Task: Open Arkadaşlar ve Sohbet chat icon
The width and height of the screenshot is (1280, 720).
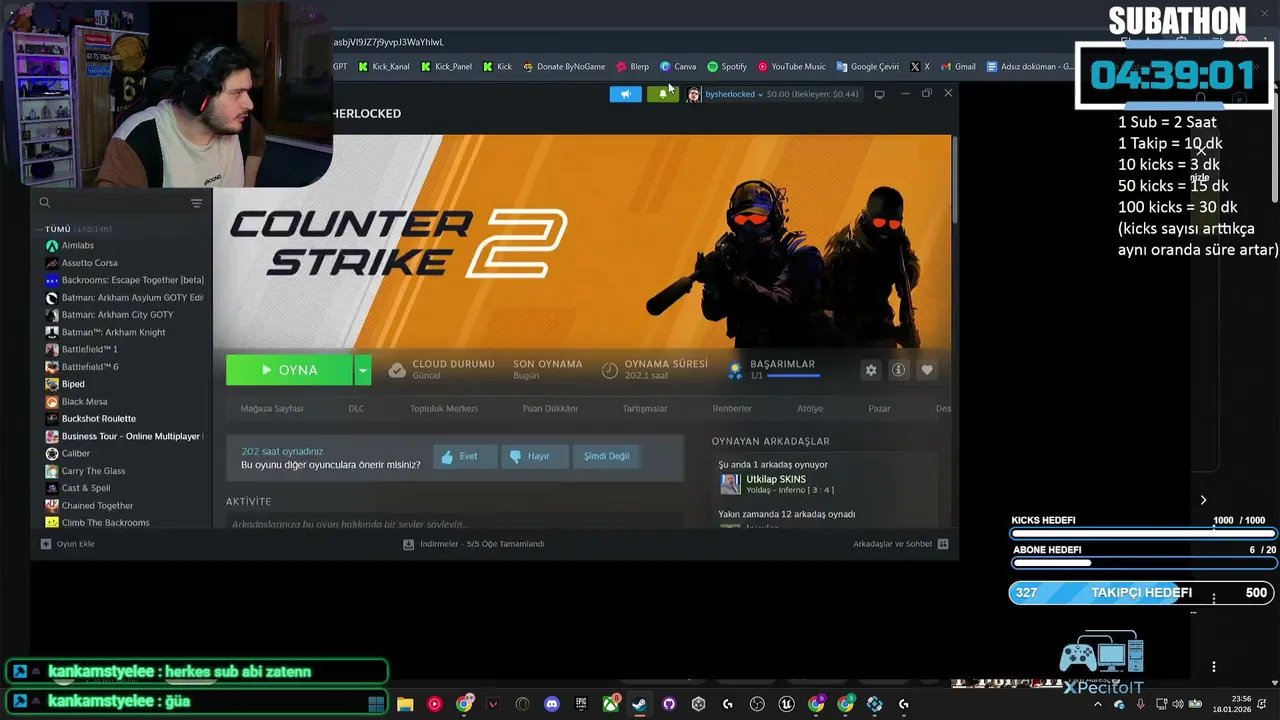Action: pos(943,544)
